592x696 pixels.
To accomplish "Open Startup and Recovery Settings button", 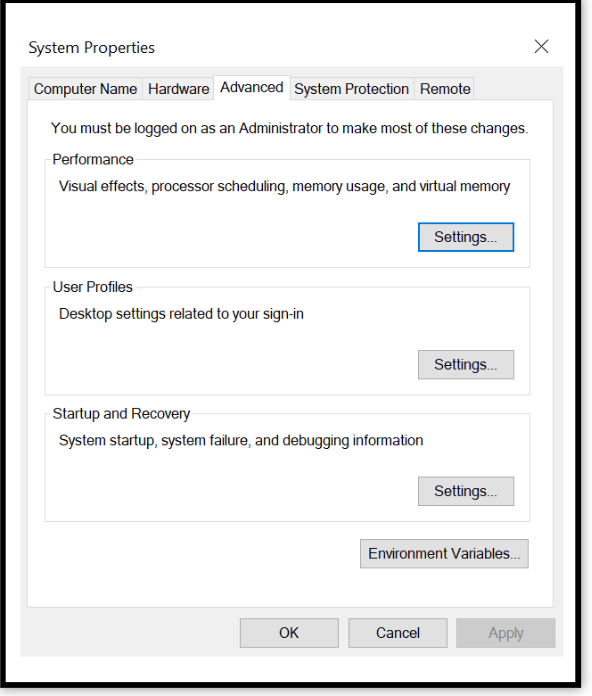I will click(466, 491).
